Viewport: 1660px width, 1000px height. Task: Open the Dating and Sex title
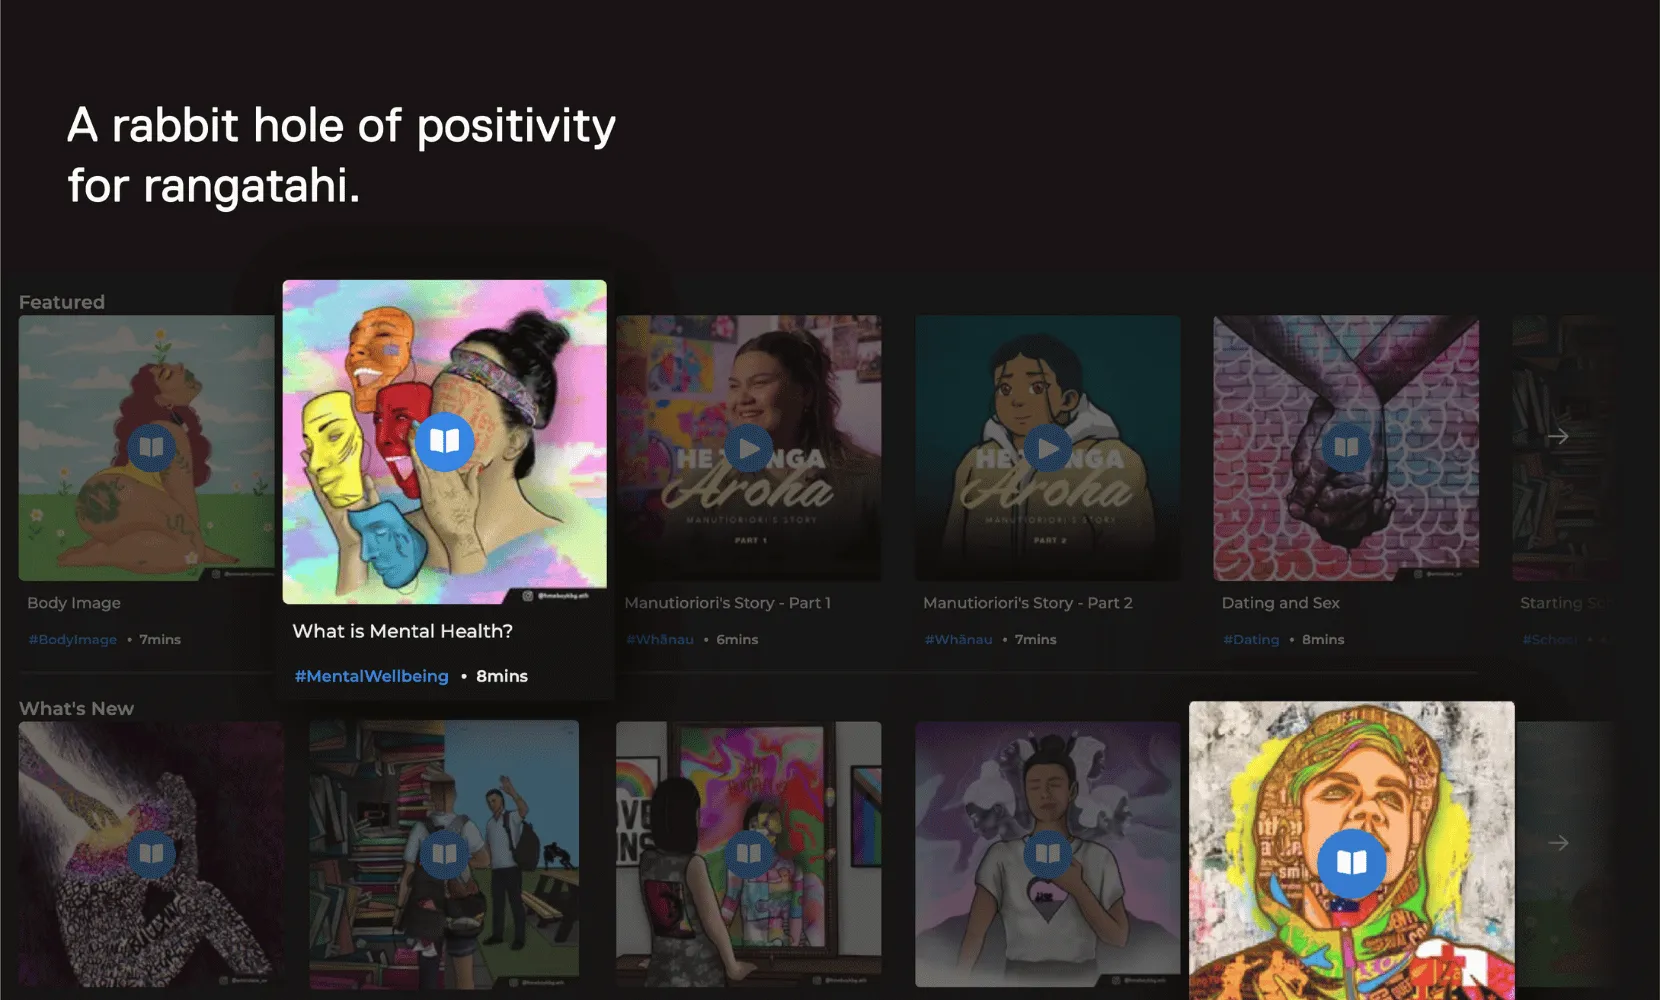click(x=1280, y=603)
